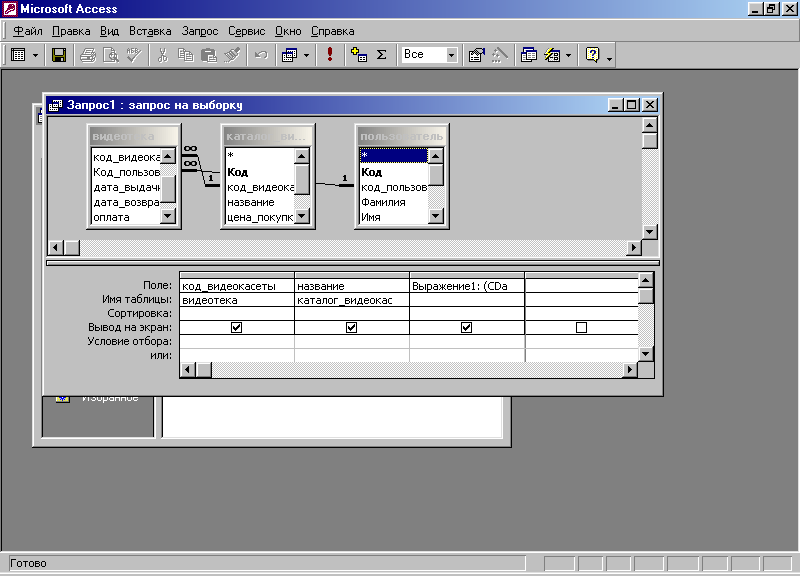Expand the Query Type dropdown arrow
800x576 pixels.
[x=306, y=55]
